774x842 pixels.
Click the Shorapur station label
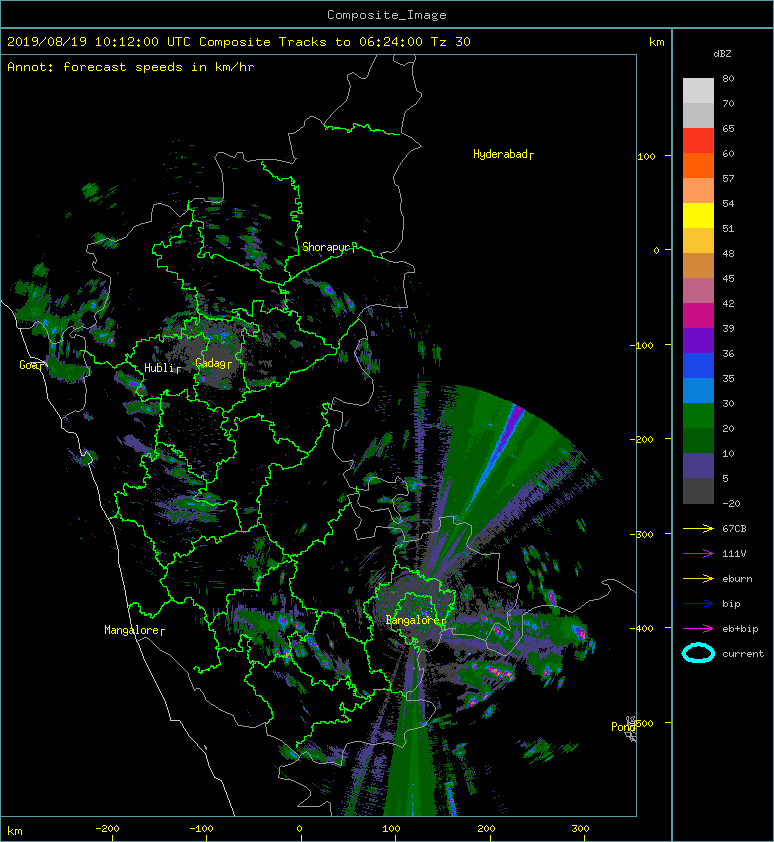[x=329, y=247]
